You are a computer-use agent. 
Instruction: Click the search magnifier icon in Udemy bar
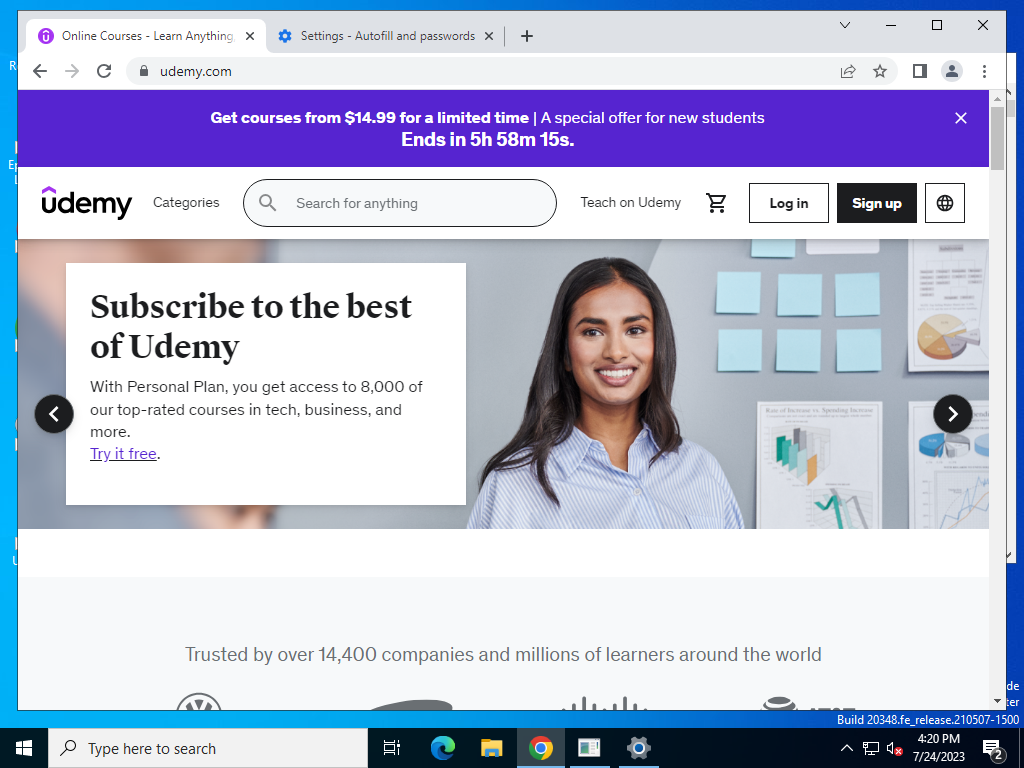(x=267, y=203)
